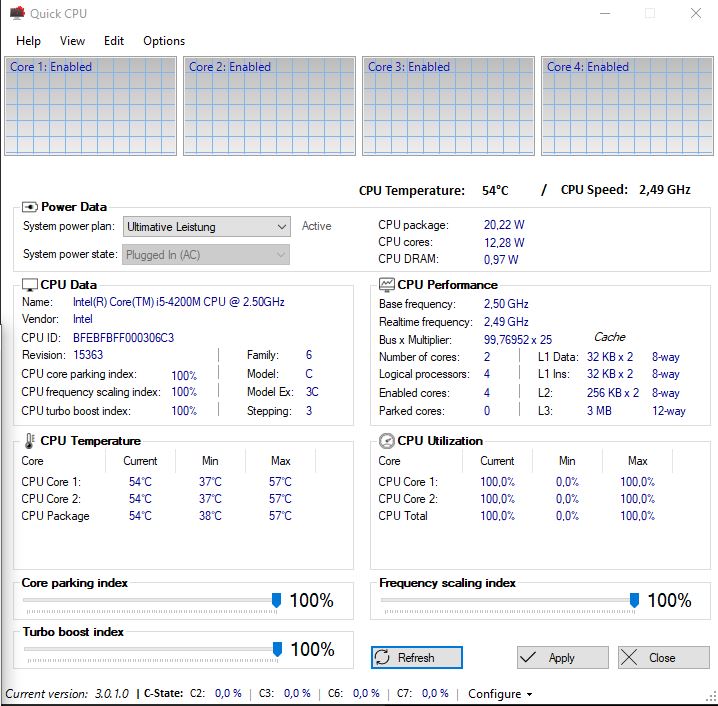Open the System power state dropdown

pyautogui.click(x=206, y=255)
